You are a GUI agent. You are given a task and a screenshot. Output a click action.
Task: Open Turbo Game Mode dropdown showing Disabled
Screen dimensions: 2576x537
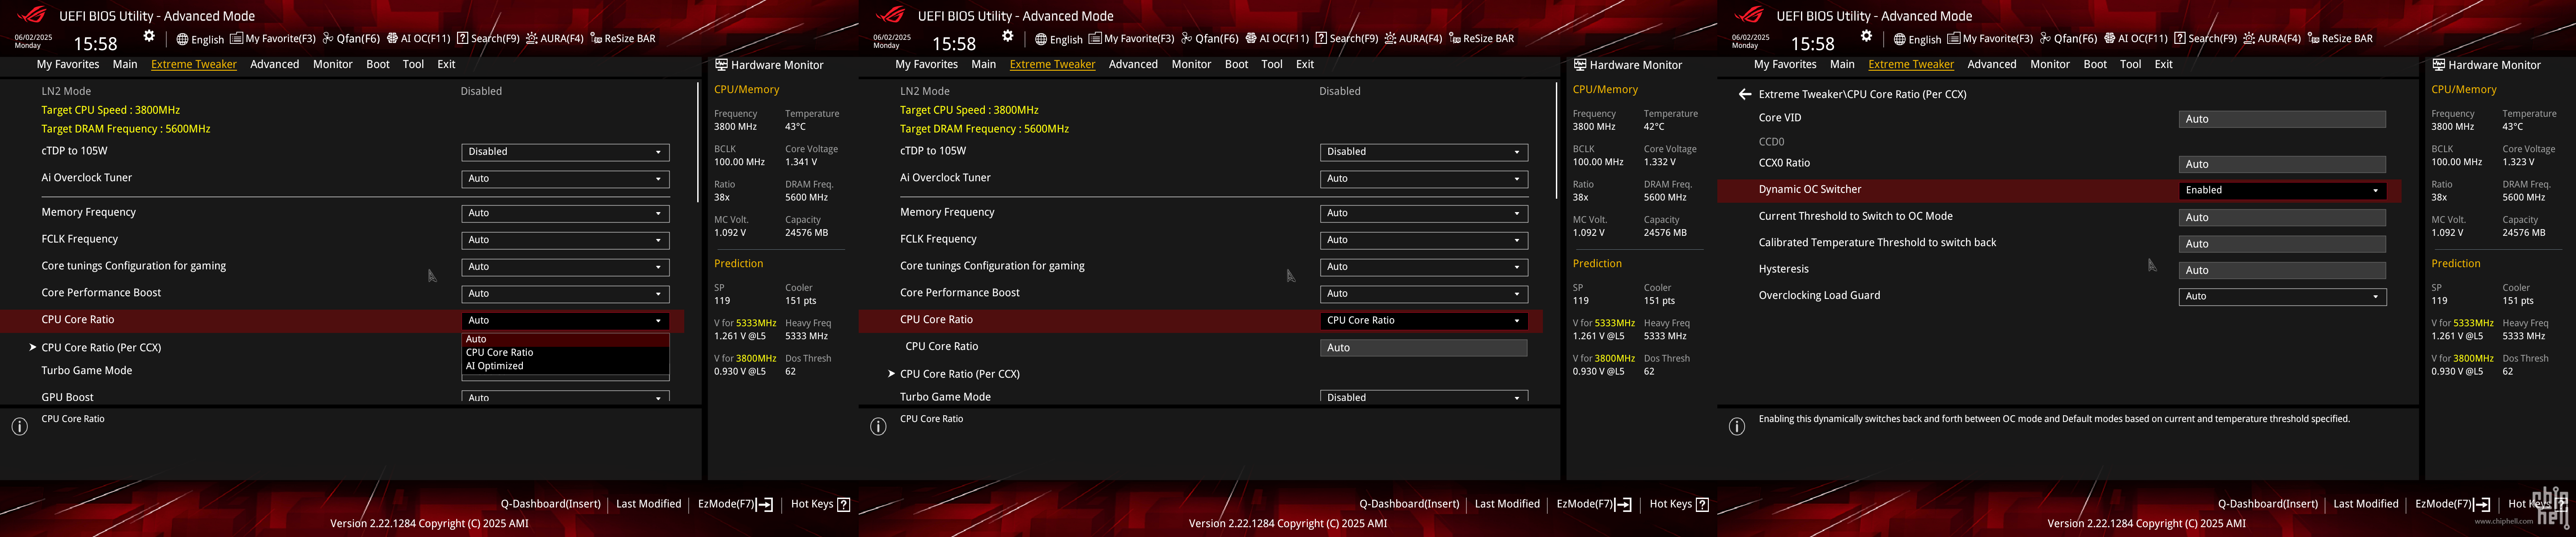1423,397
